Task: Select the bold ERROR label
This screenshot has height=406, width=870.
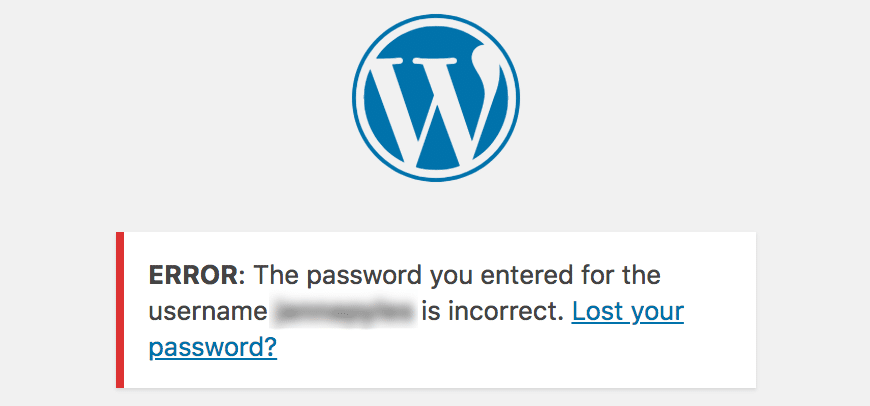Action: tap(189, 274)
